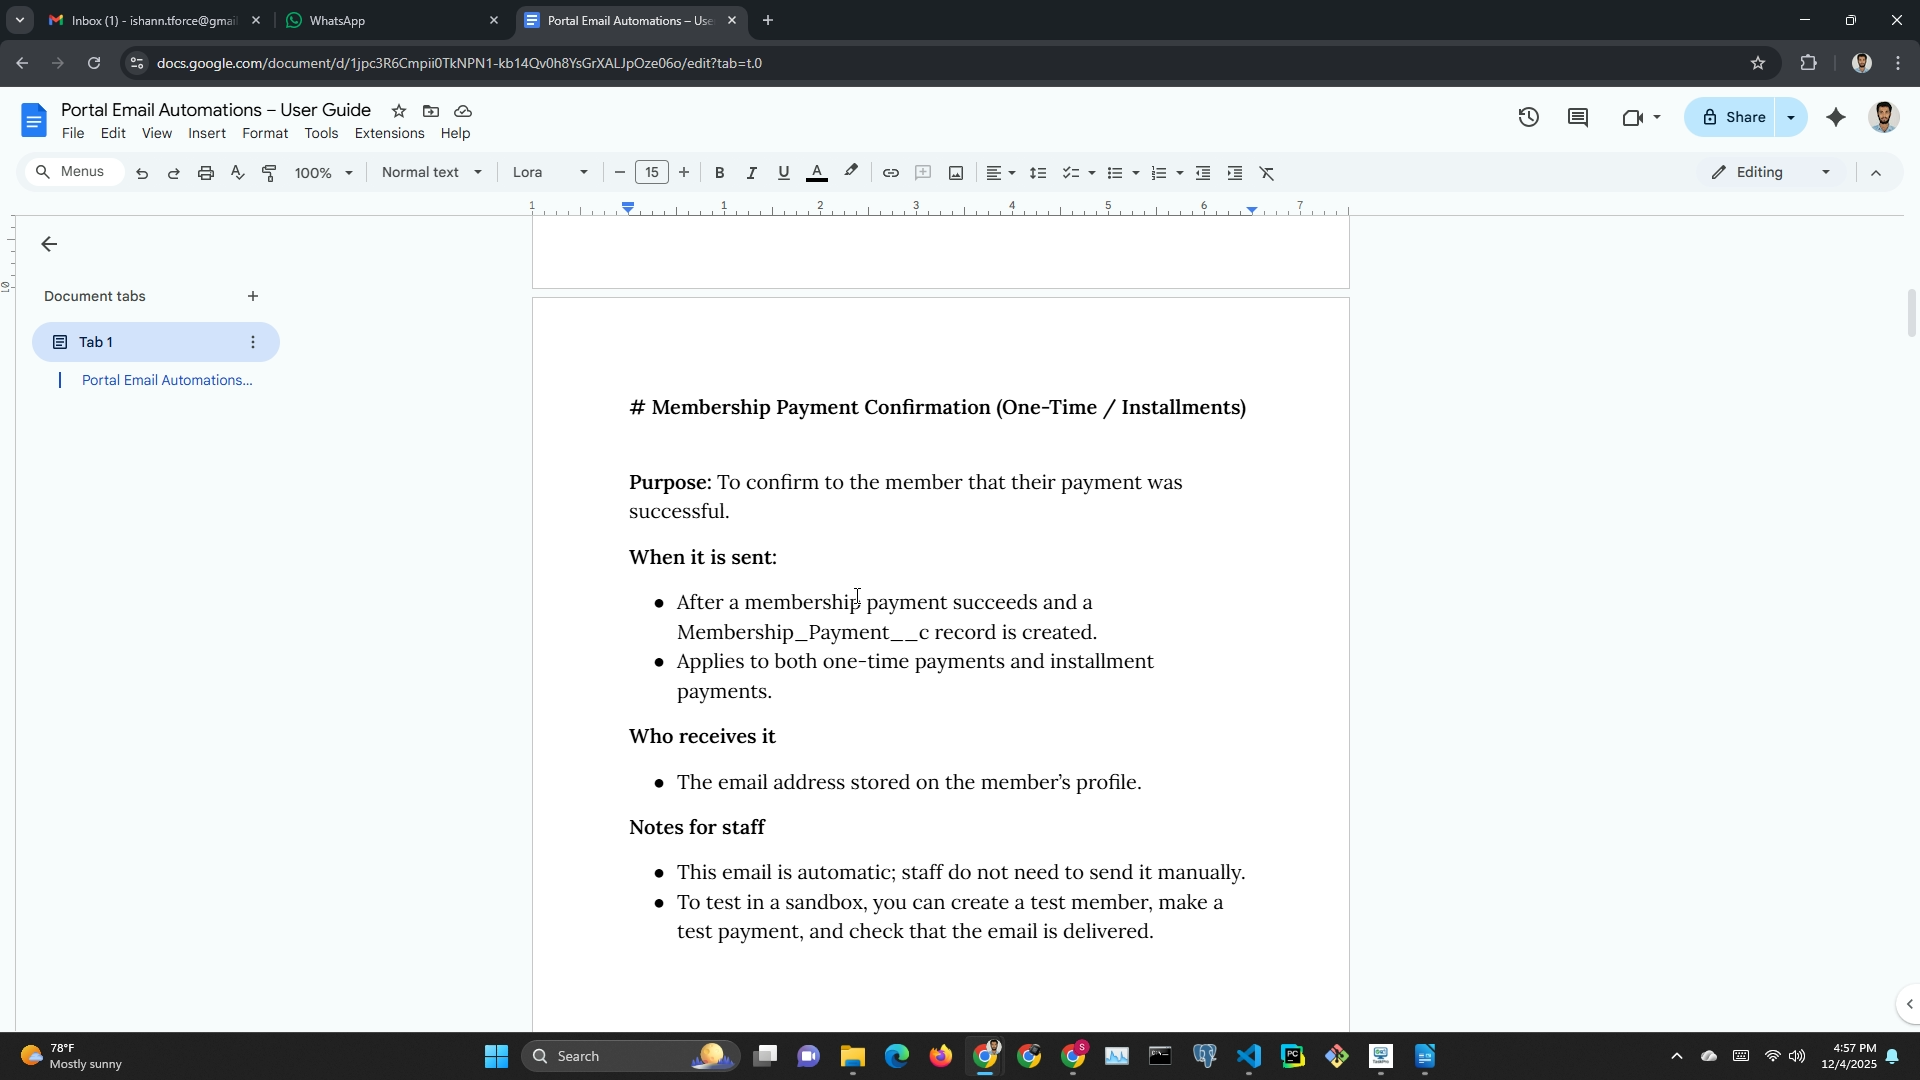
Task: Open the Normal text style dropdown
Action: click(x=431, y=172)
